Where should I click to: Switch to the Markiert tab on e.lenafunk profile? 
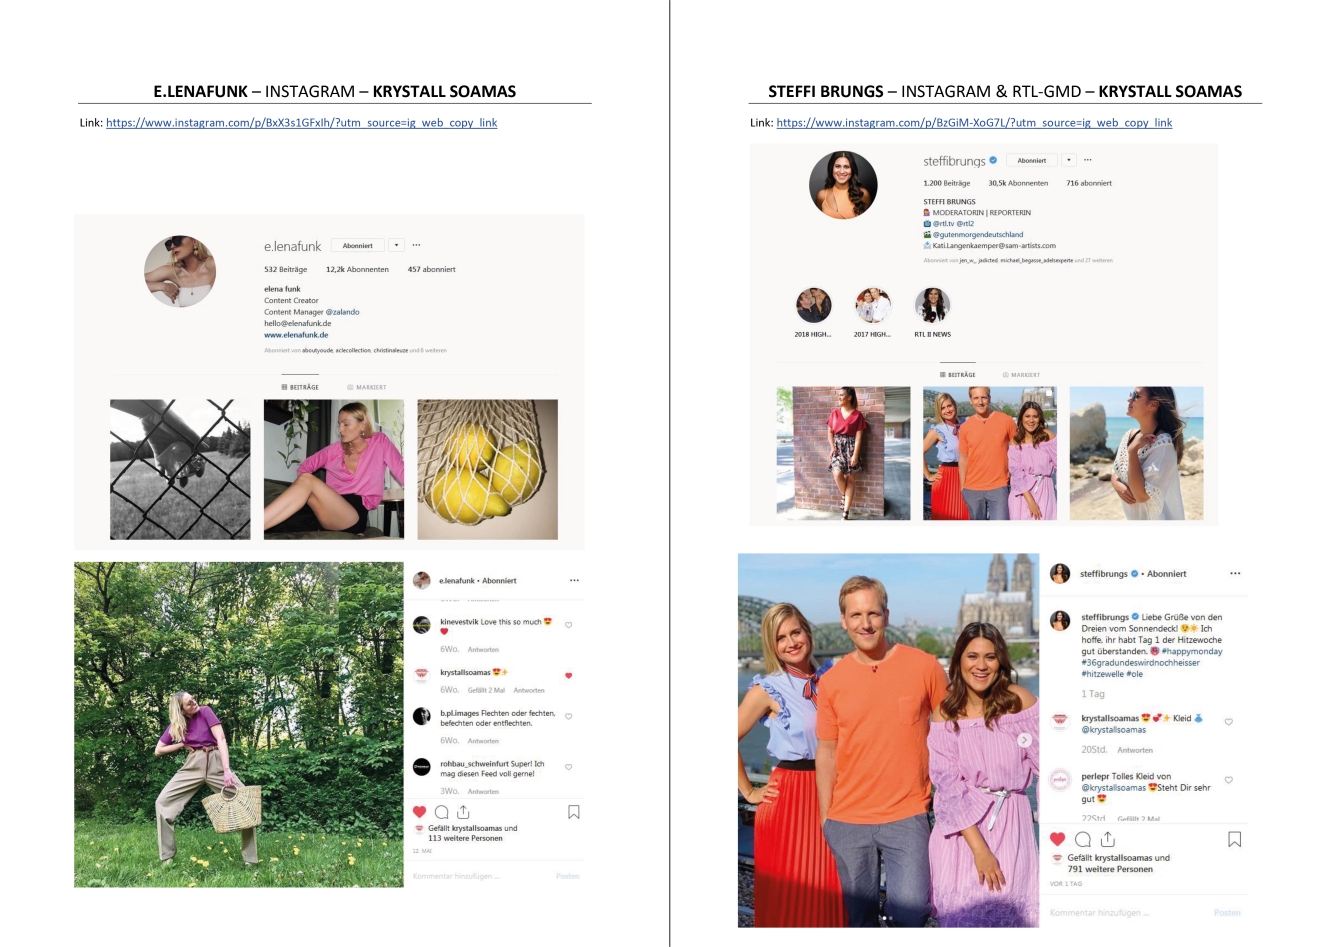pyautogui.click(x=366, y=387)
